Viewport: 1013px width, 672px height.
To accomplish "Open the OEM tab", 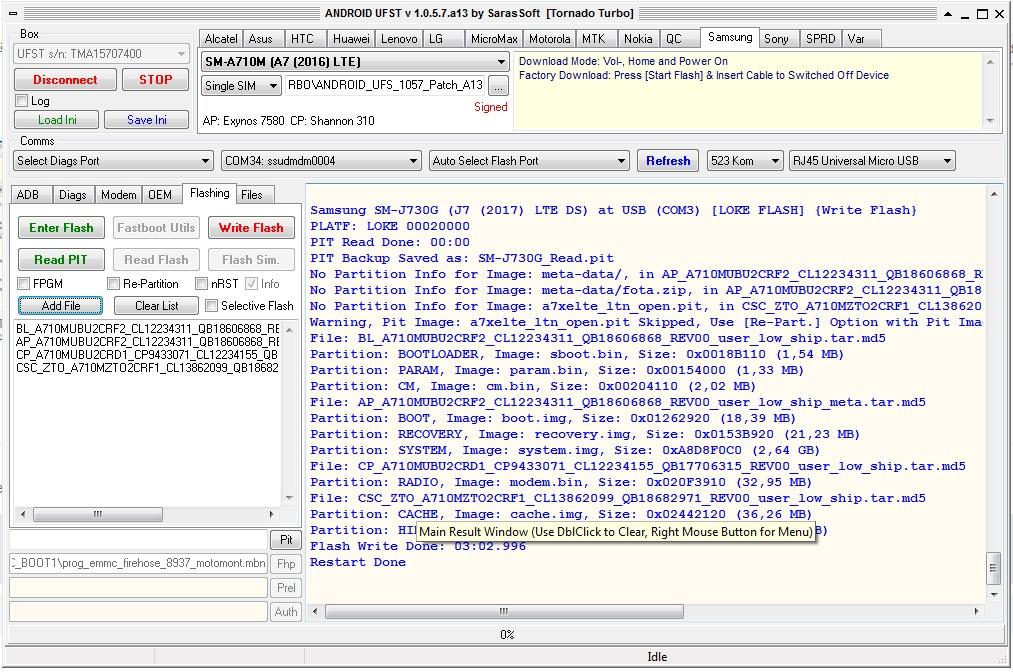I will pos(160,194).
